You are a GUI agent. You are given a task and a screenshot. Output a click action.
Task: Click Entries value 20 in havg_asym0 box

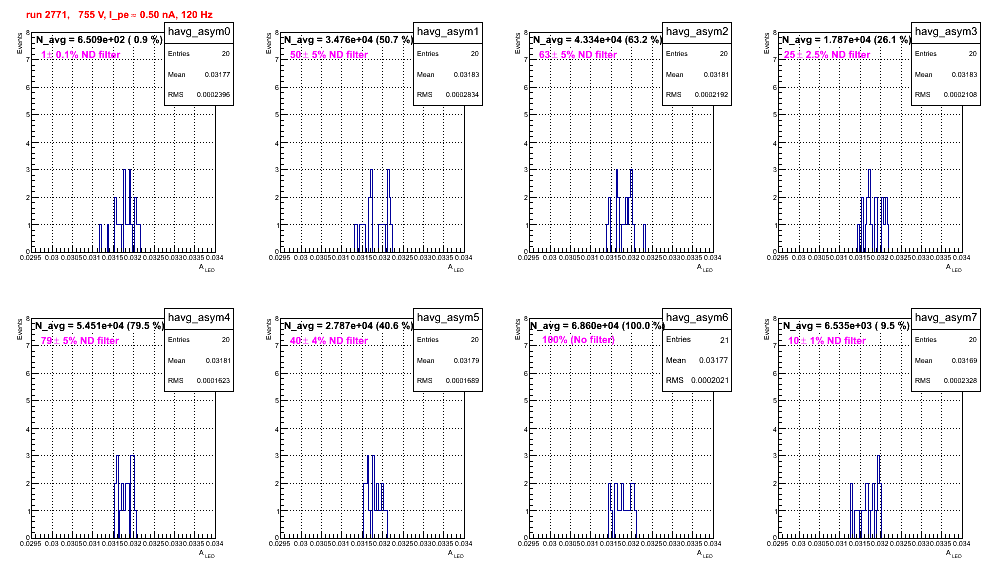pyautogui.click(x=225, y=54)
